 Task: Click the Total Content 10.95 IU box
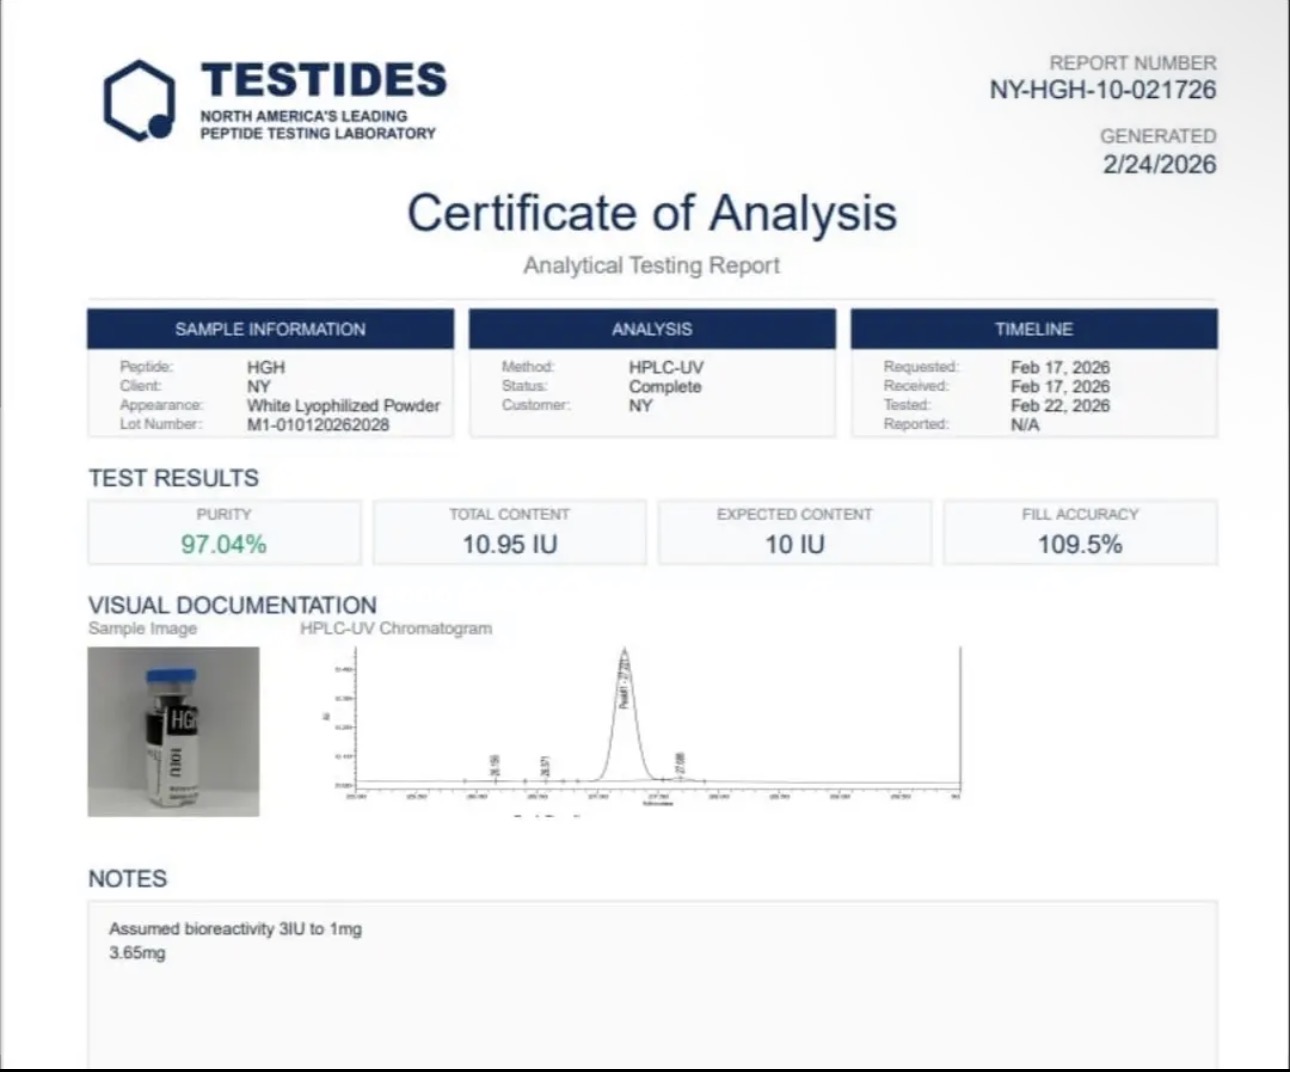(509, 532)
